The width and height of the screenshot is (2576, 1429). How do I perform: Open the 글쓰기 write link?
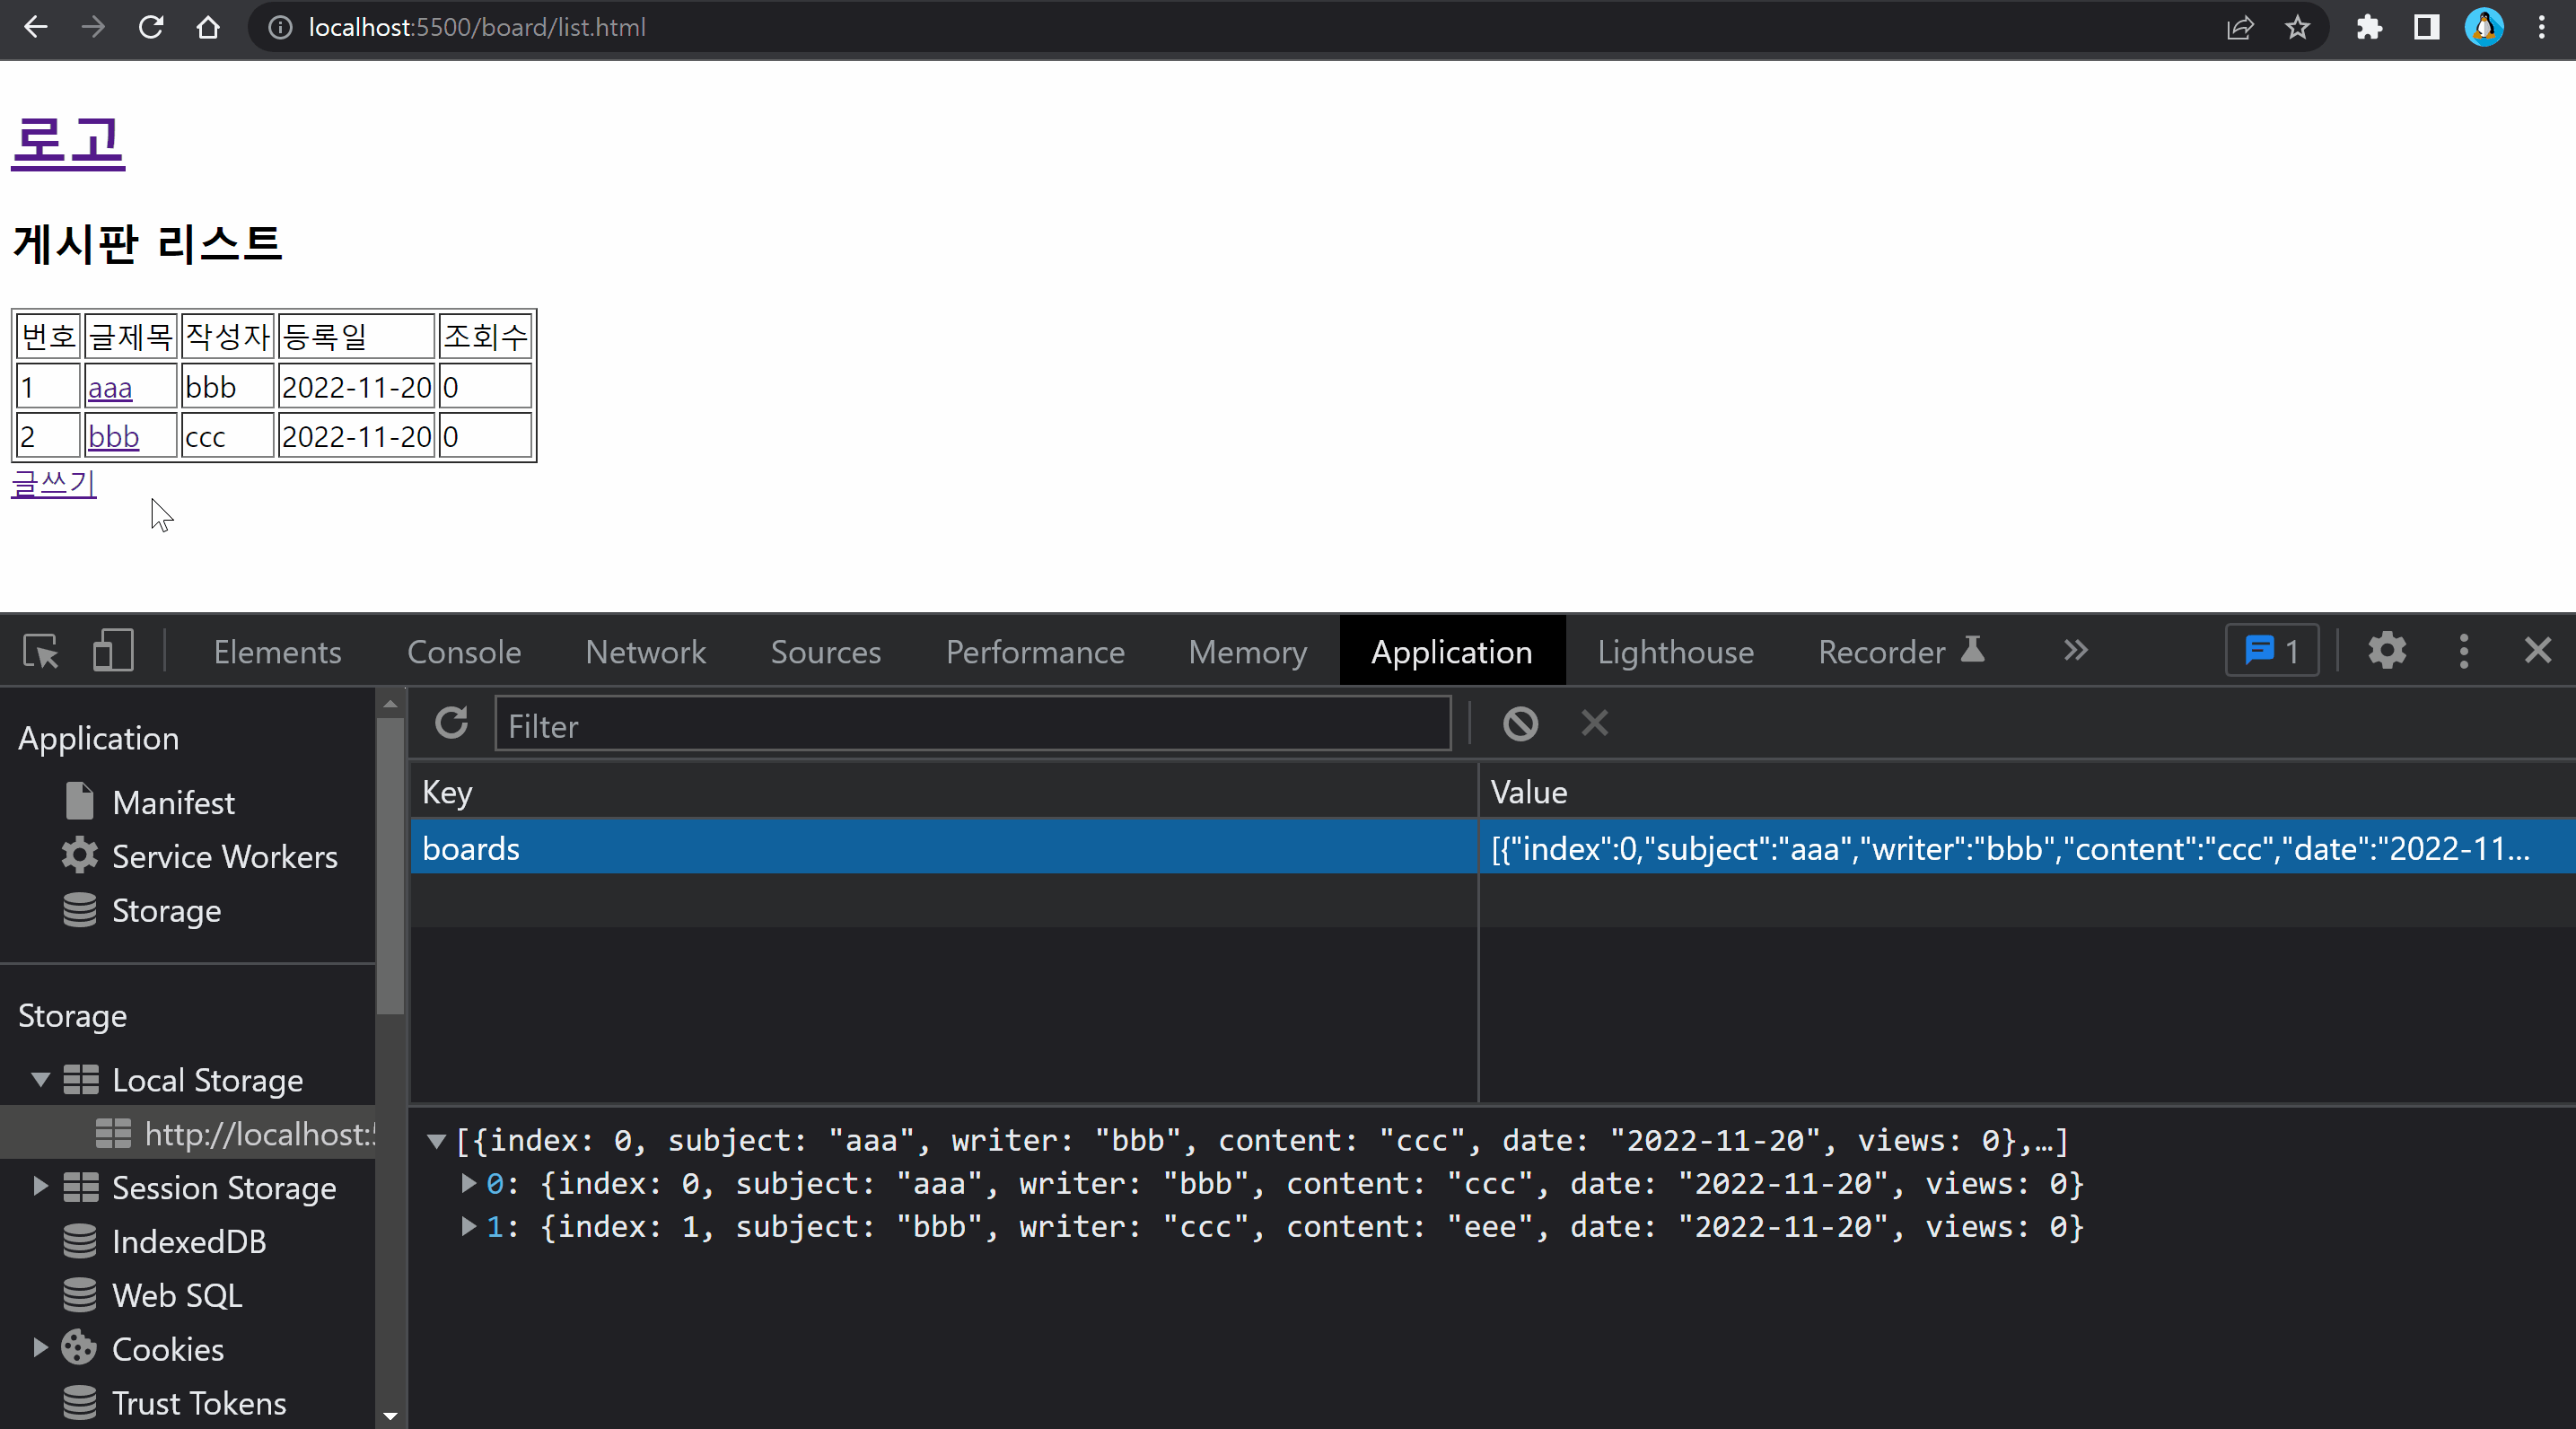coord(54,484)
